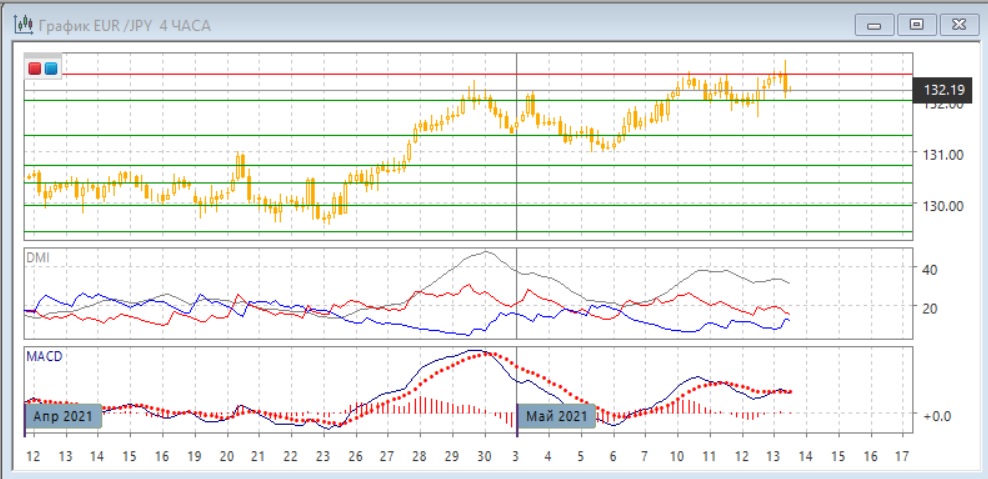Click the blue square icon on chart
Screen dimensions: 988x479
click(x=50, y=68)
